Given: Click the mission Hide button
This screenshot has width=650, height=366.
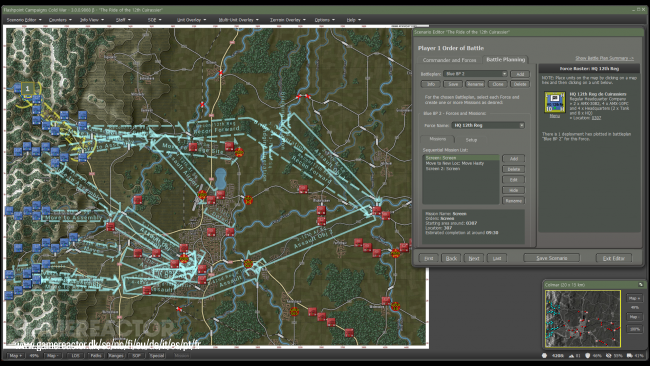Looking at the screenshot, I should (514, 190).
